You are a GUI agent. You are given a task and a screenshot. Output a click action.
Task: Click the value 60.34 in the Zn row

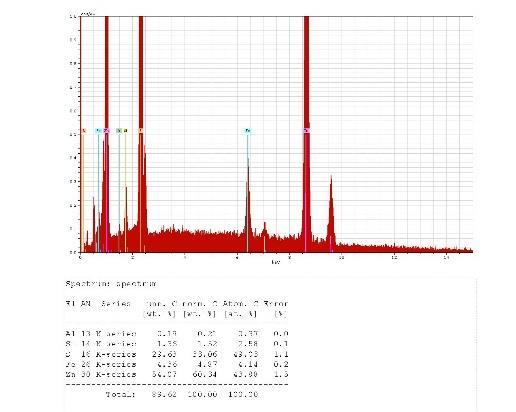pos(205,374)
